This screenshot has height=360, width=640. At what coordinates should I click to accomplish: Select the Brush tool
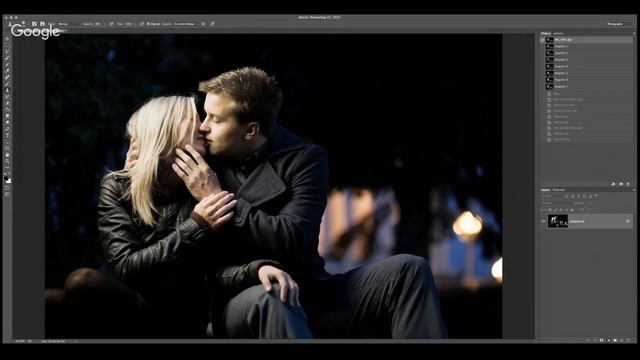point(7,84)
